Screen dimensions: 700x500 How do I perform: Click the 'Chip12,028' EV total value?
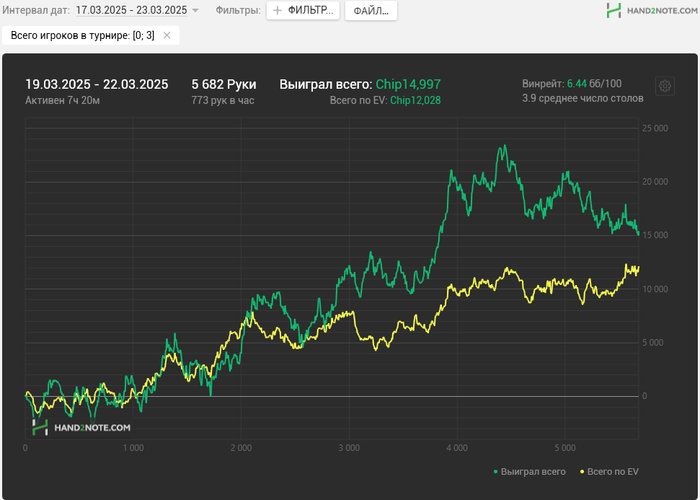point(415,100)
